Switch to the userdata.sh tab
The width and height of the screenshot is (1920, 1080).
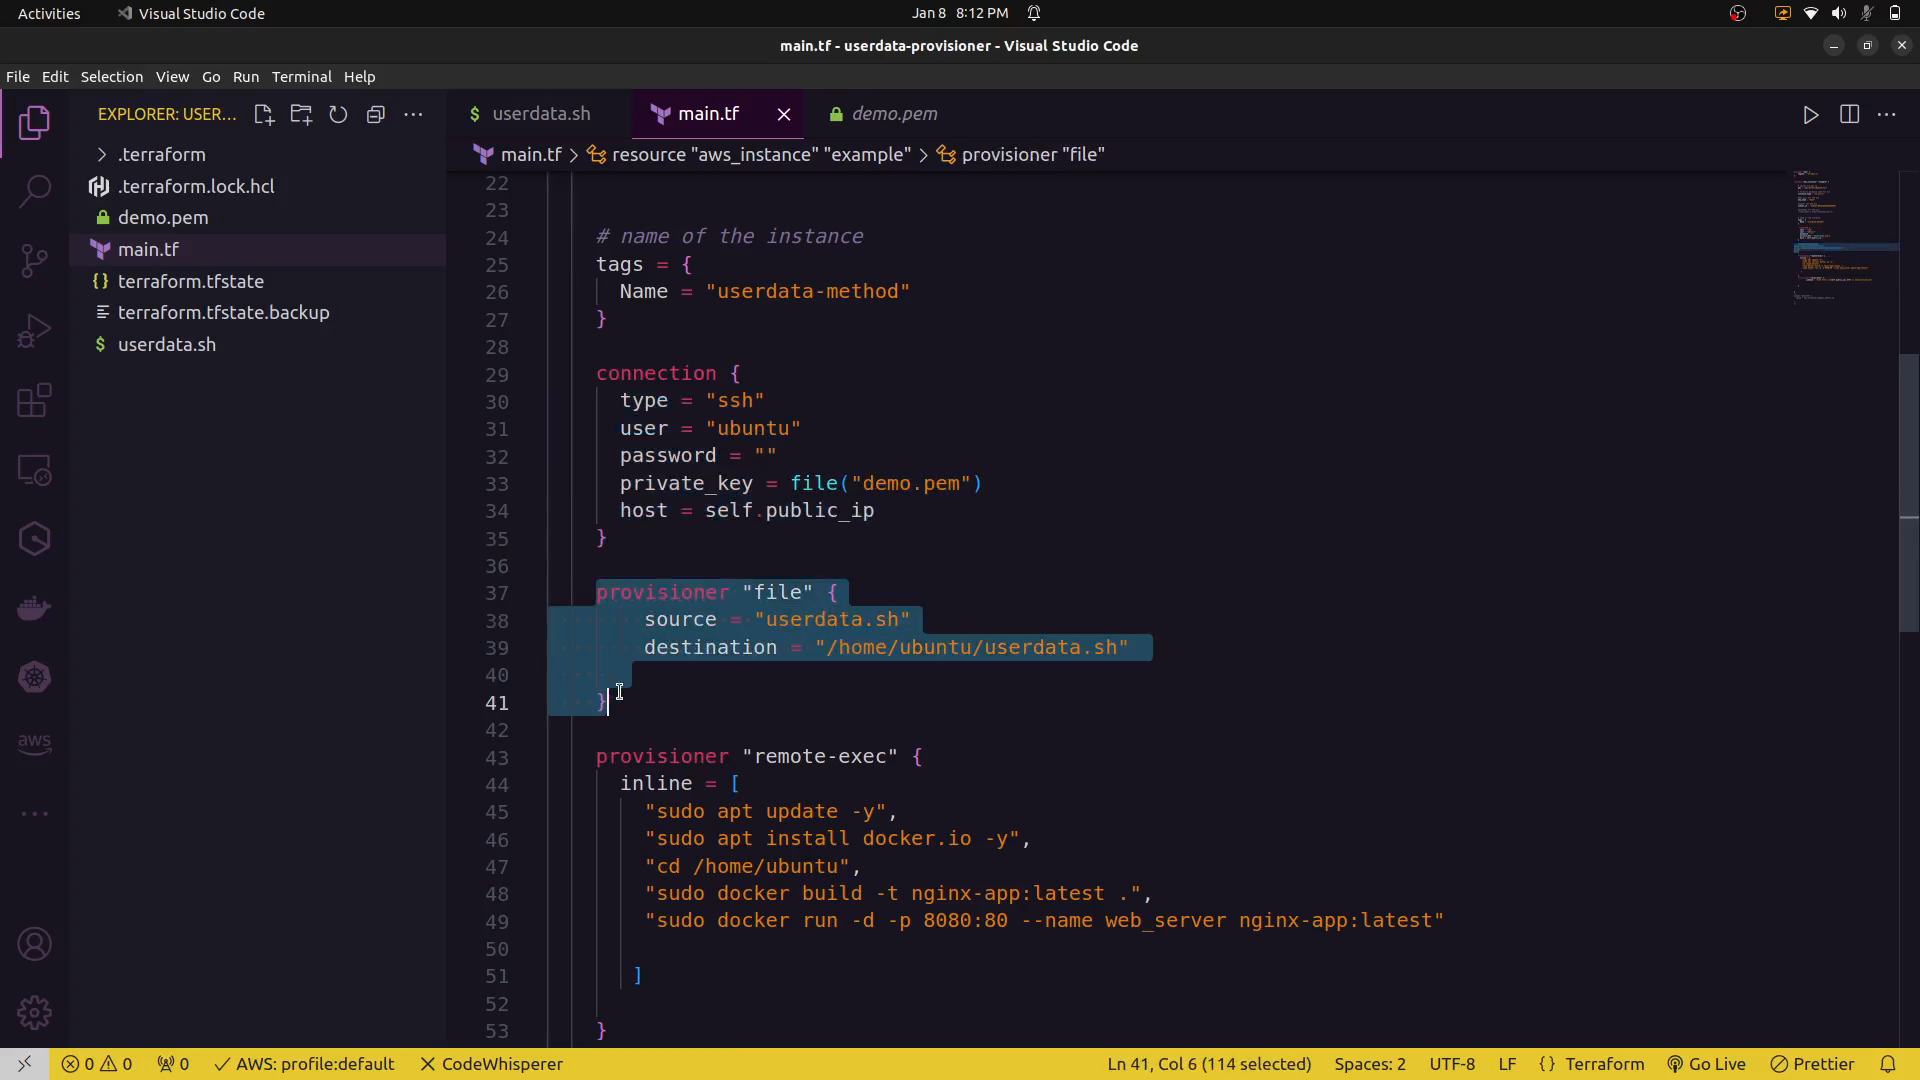[540, 114]
